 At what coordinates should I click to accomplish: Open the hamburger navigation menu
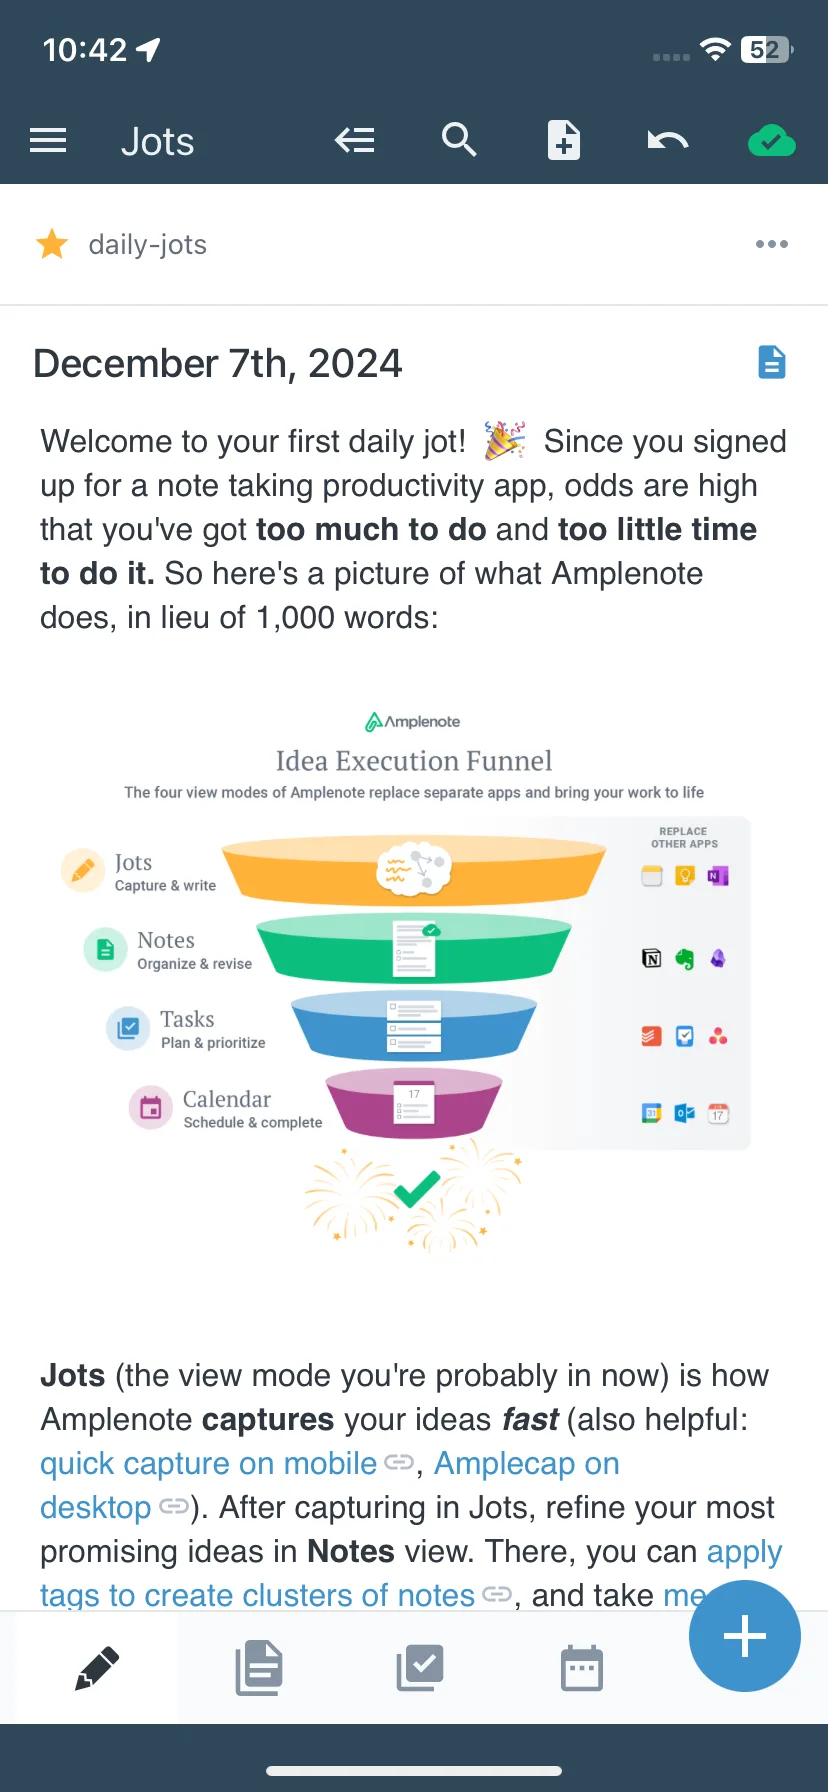[48, 141]
